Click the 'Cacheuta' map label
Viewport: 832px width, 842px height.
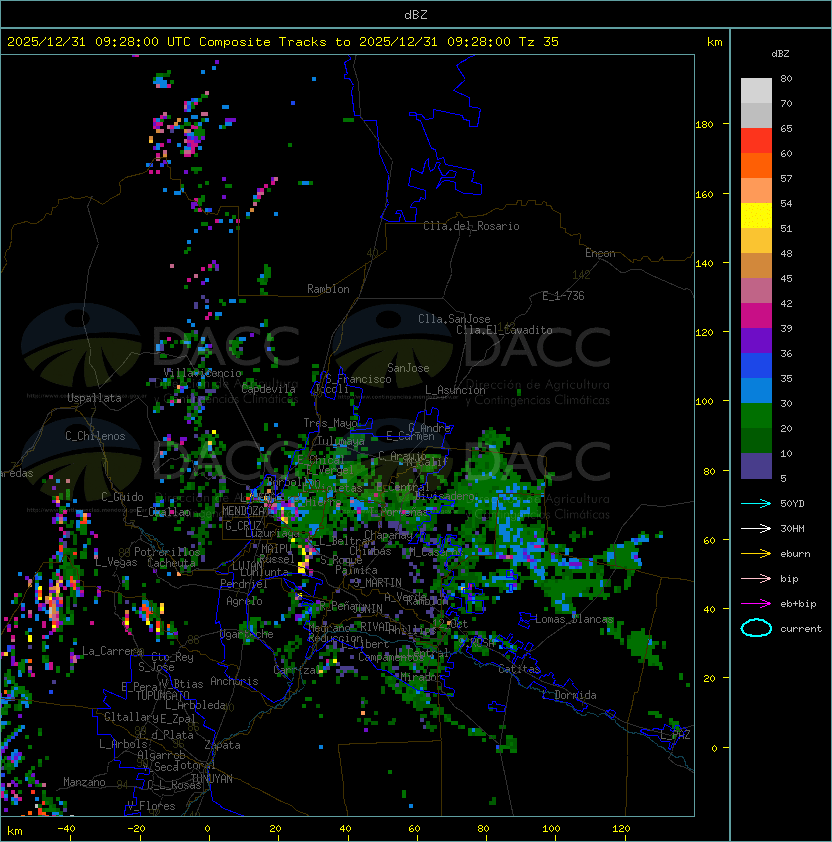171,563
